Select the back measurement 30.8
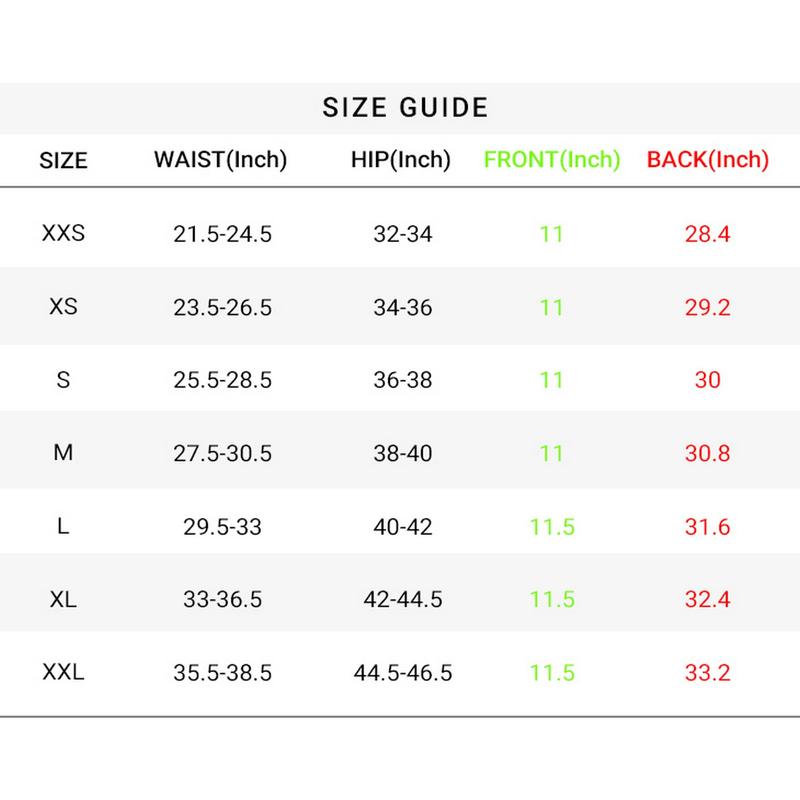 click(x=707, y=453)
